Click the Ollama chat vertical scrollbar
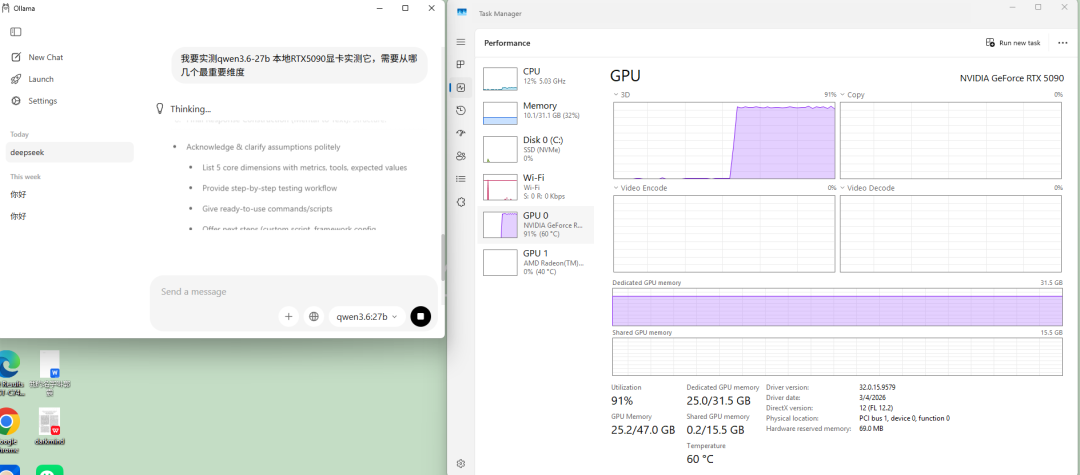1080x475 pixels. click(x=442, y=255)
